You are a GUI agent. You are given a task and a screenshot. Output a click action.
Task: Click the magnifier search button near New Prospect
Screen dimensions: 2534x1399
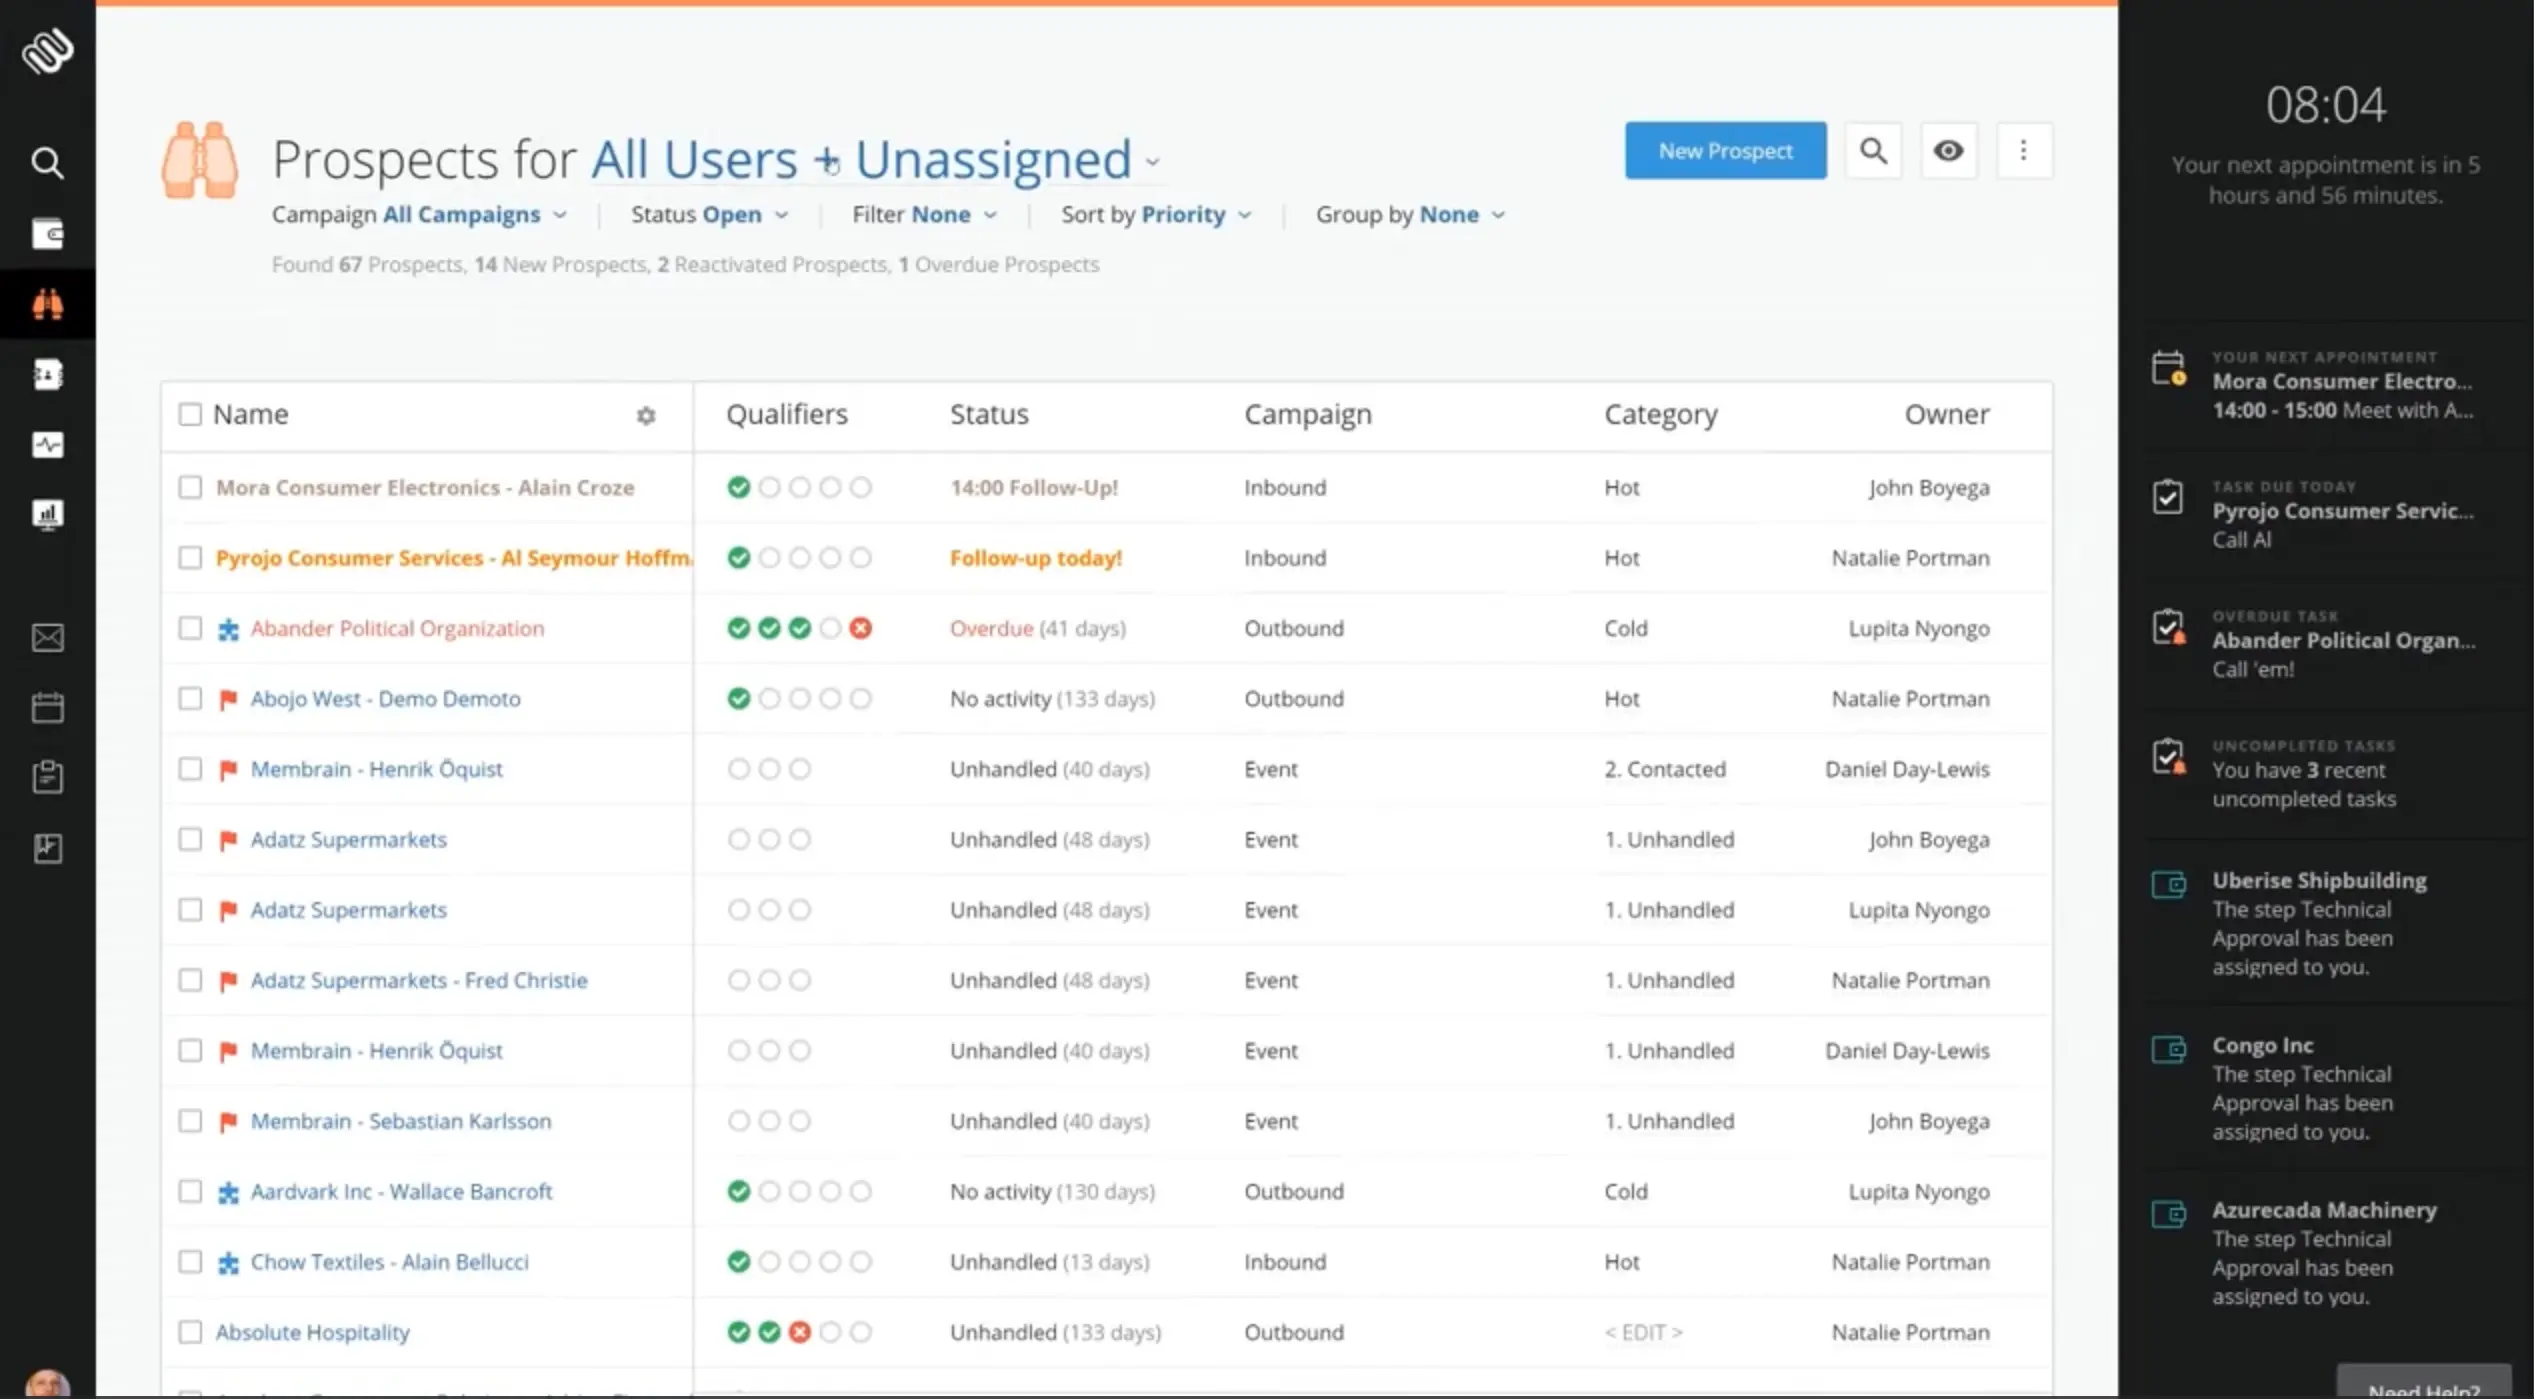[1873, 151]
